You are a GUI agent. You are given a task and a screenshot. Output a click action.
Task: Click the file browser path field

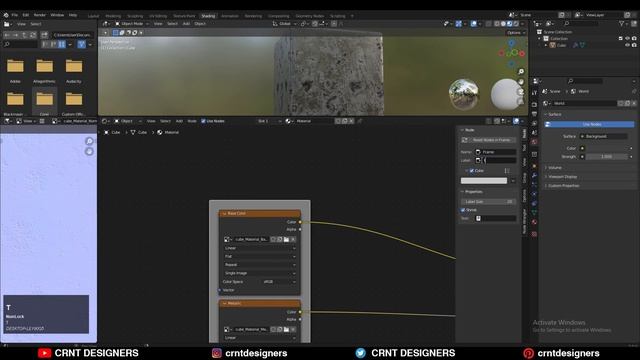tap(73, 35)
